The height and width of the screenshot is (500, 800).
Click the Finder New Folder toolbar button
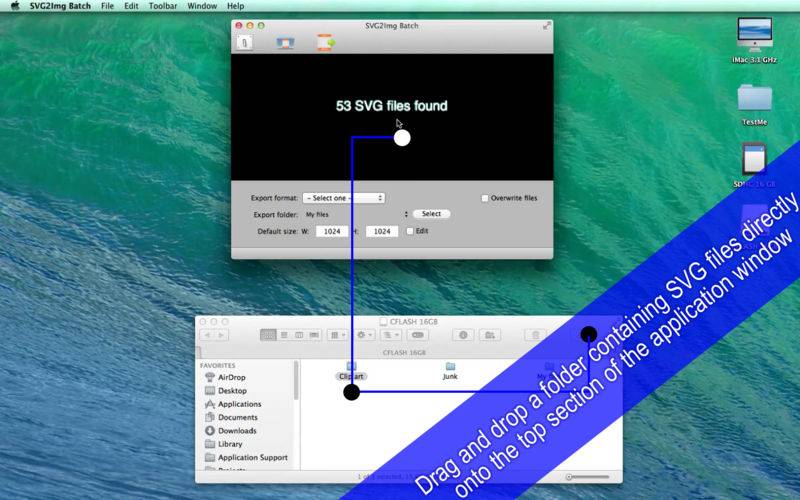pyautogui.click(x=490, y=335)
